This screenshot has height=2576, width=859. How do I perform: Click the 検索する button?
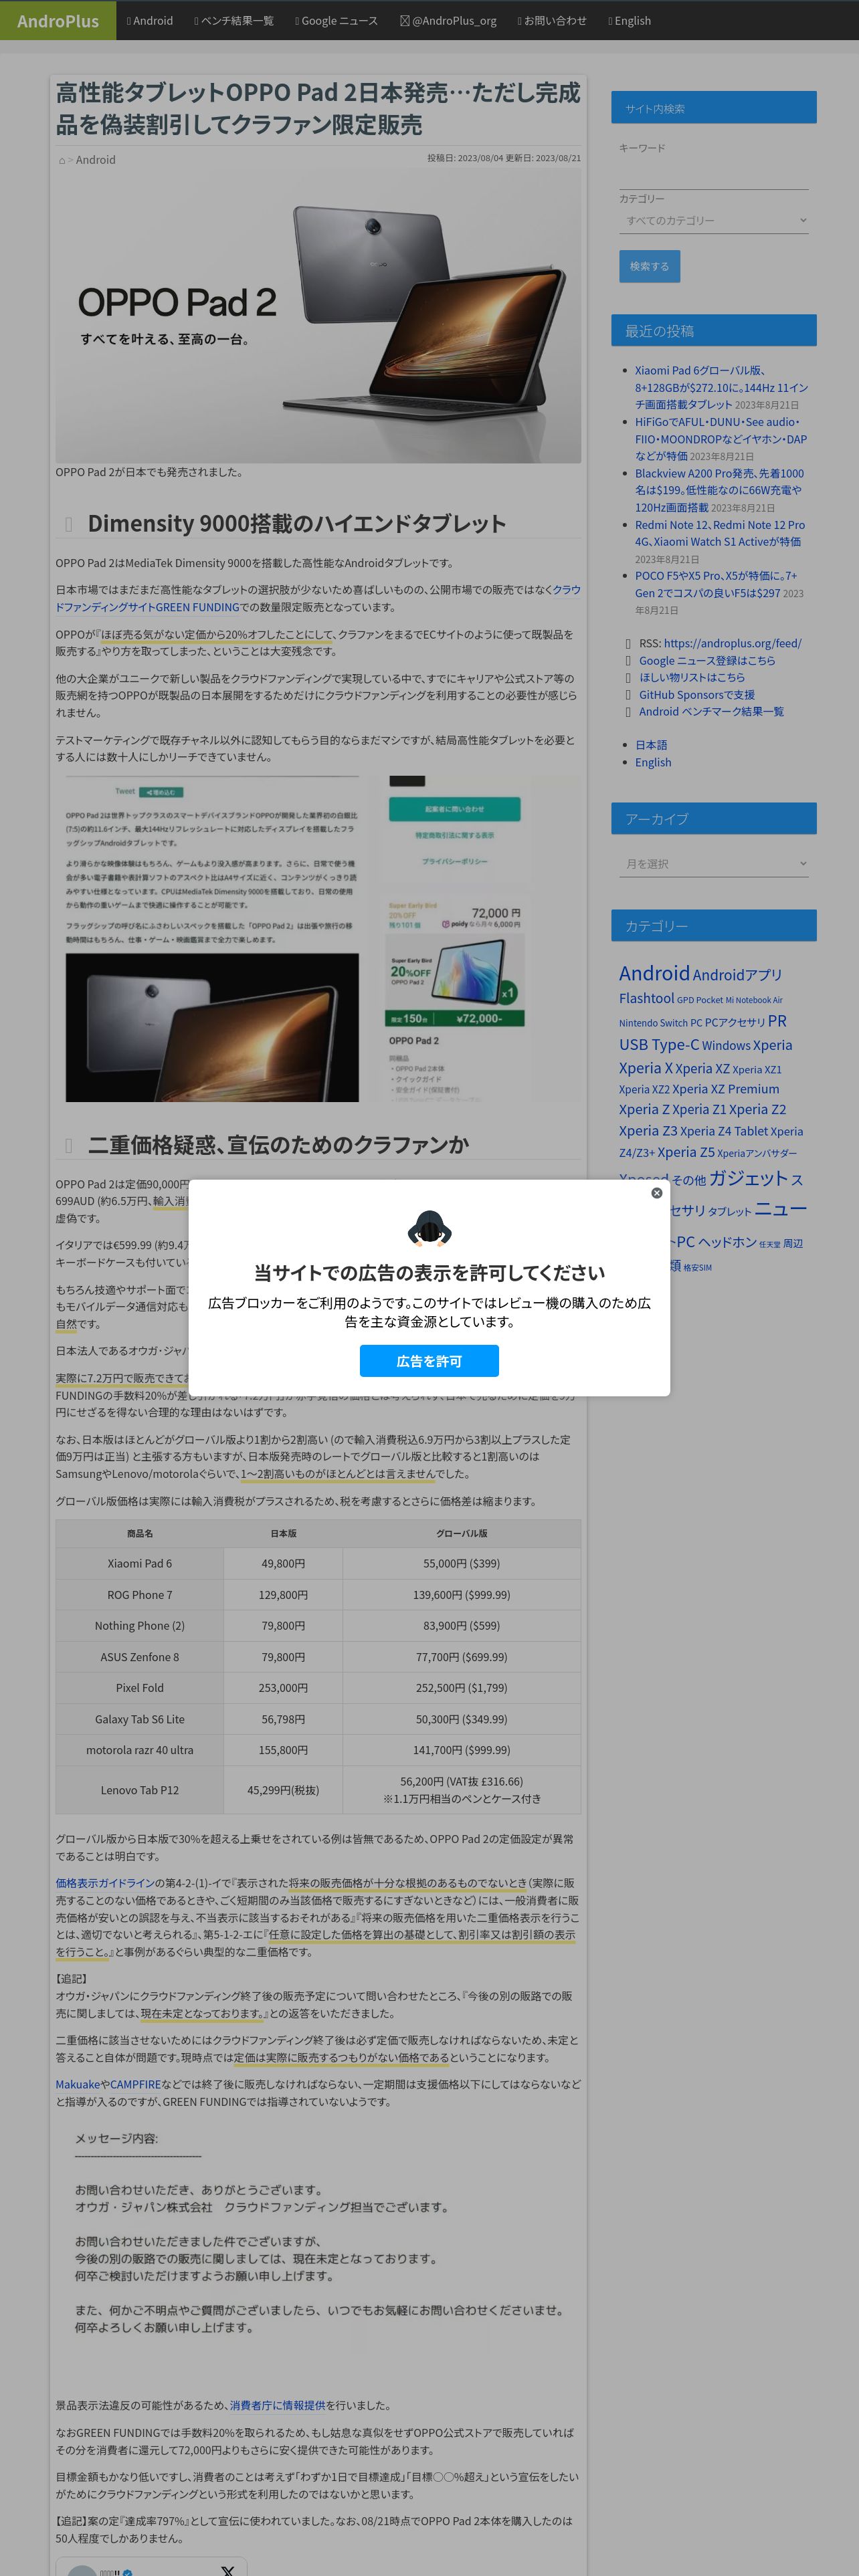pos(650,266)
